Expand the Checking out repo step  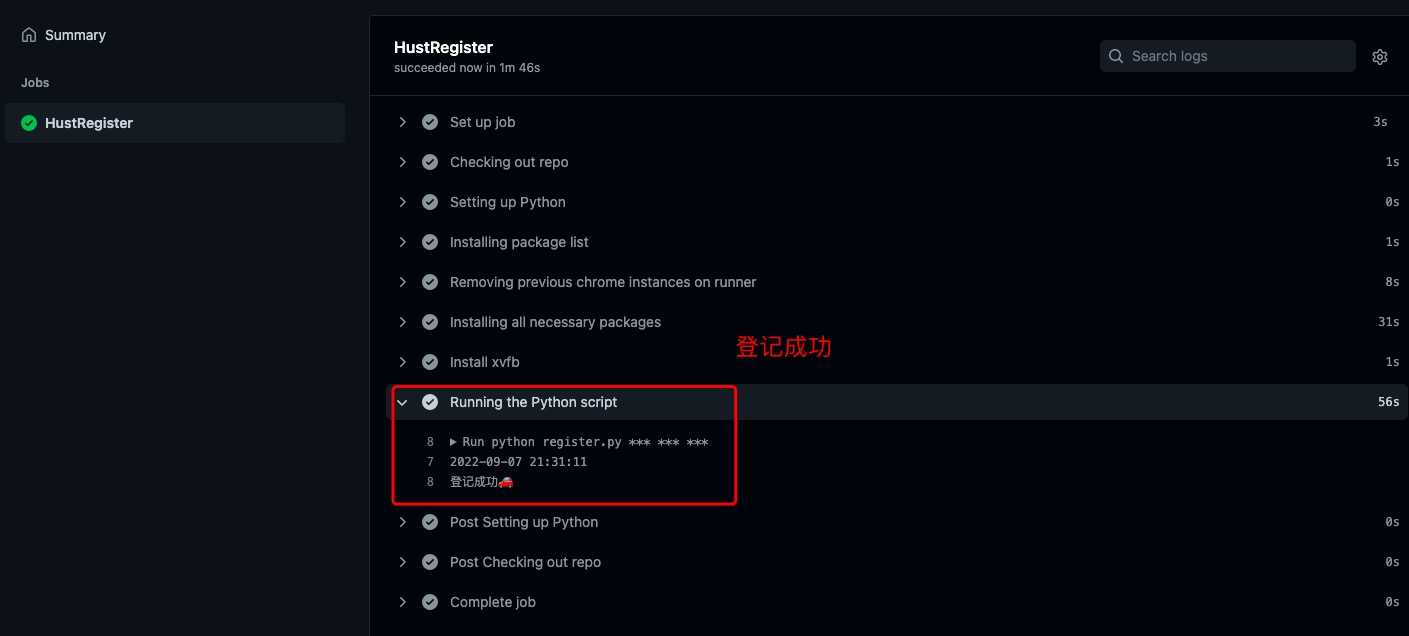point(403,161)
